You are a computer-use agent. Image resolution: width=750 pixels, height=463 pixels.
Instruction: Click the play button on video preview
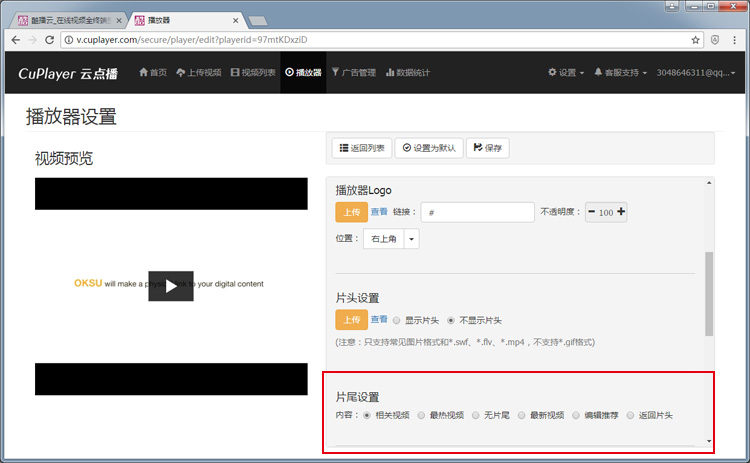171,285
